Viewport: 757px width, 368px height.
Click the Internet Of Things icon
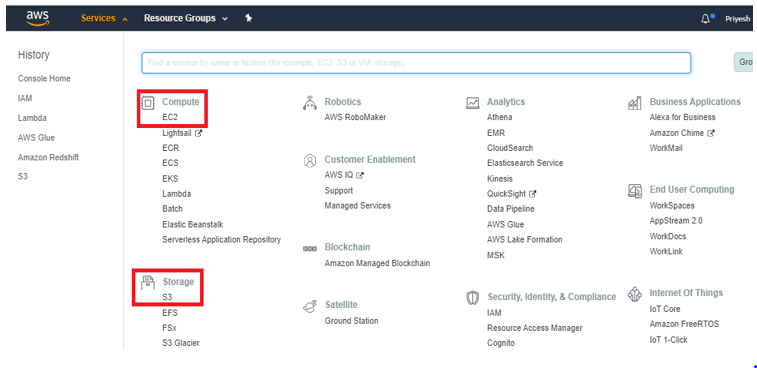click(634, 294)
